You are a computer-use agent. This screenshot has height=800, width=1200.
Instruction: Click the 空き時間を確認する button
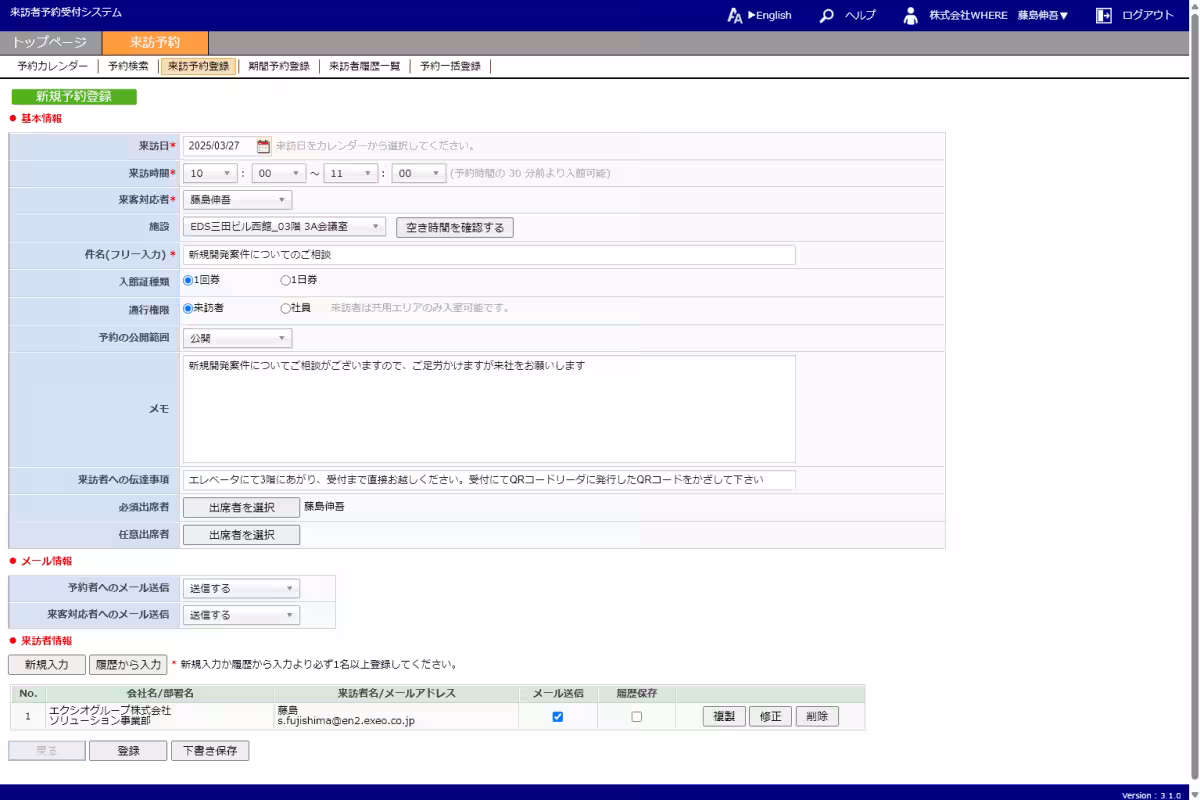pos(454,226)
